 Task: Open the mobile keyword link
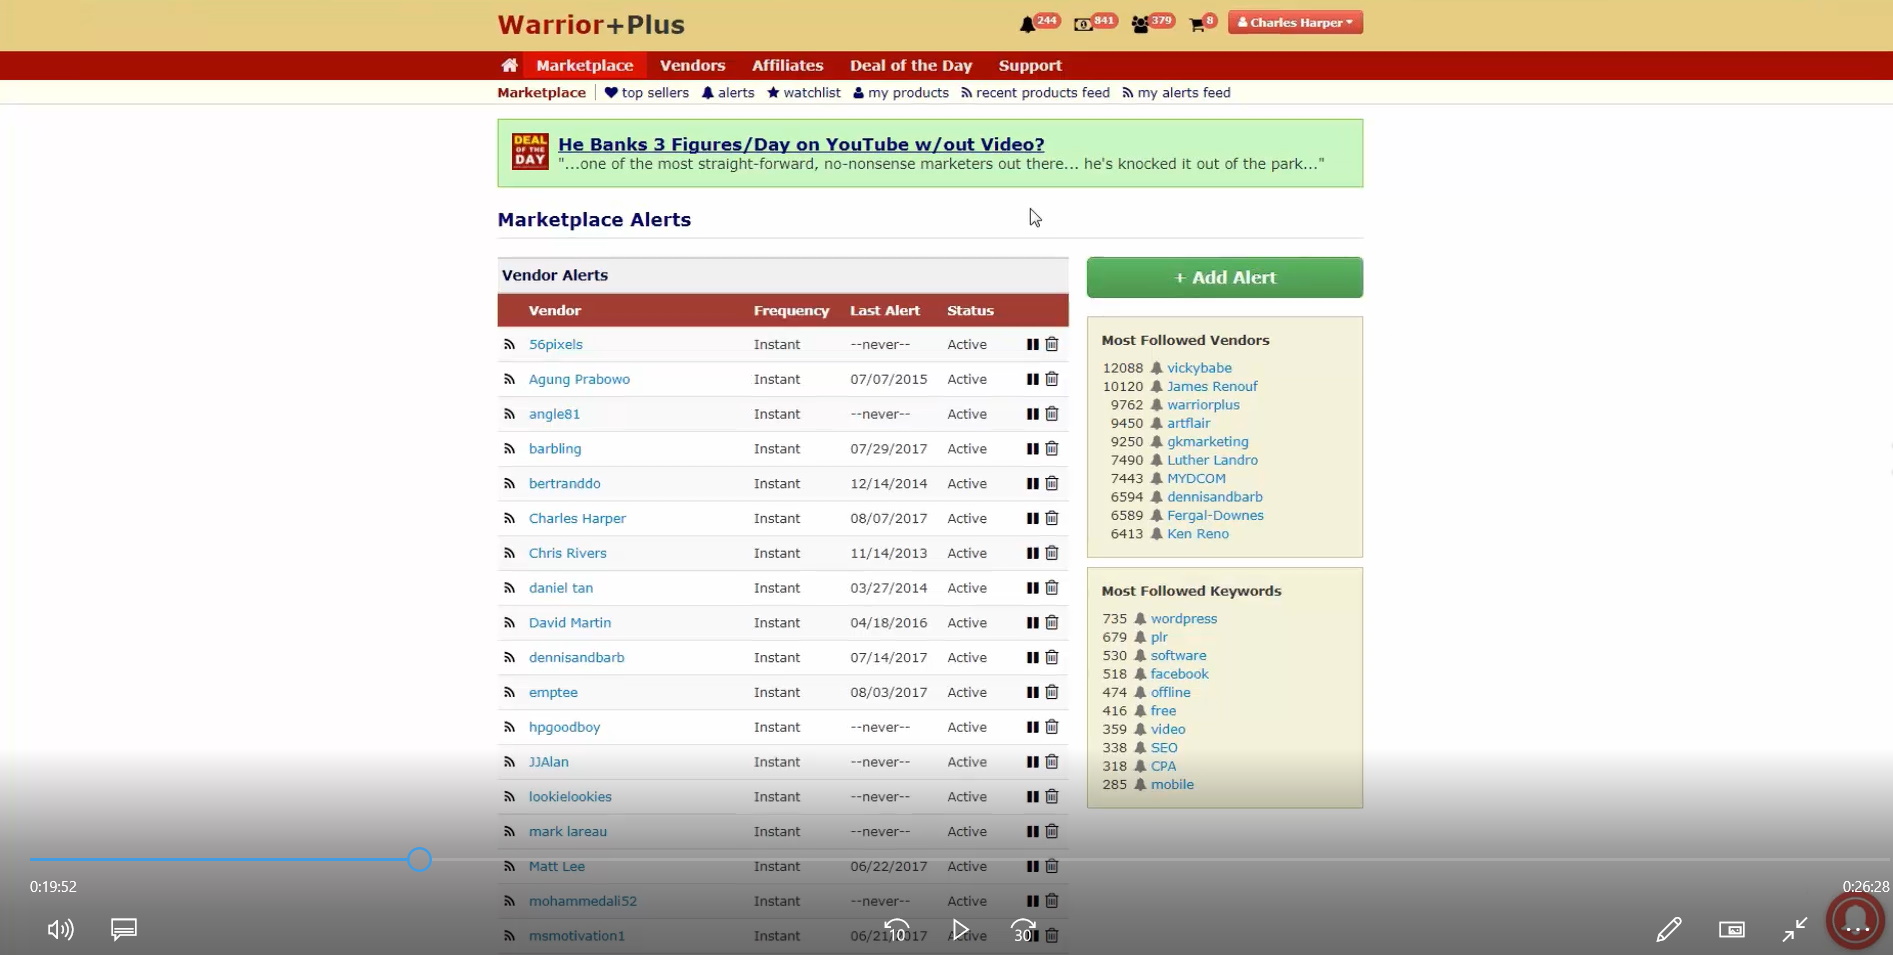coord(1172,785)
